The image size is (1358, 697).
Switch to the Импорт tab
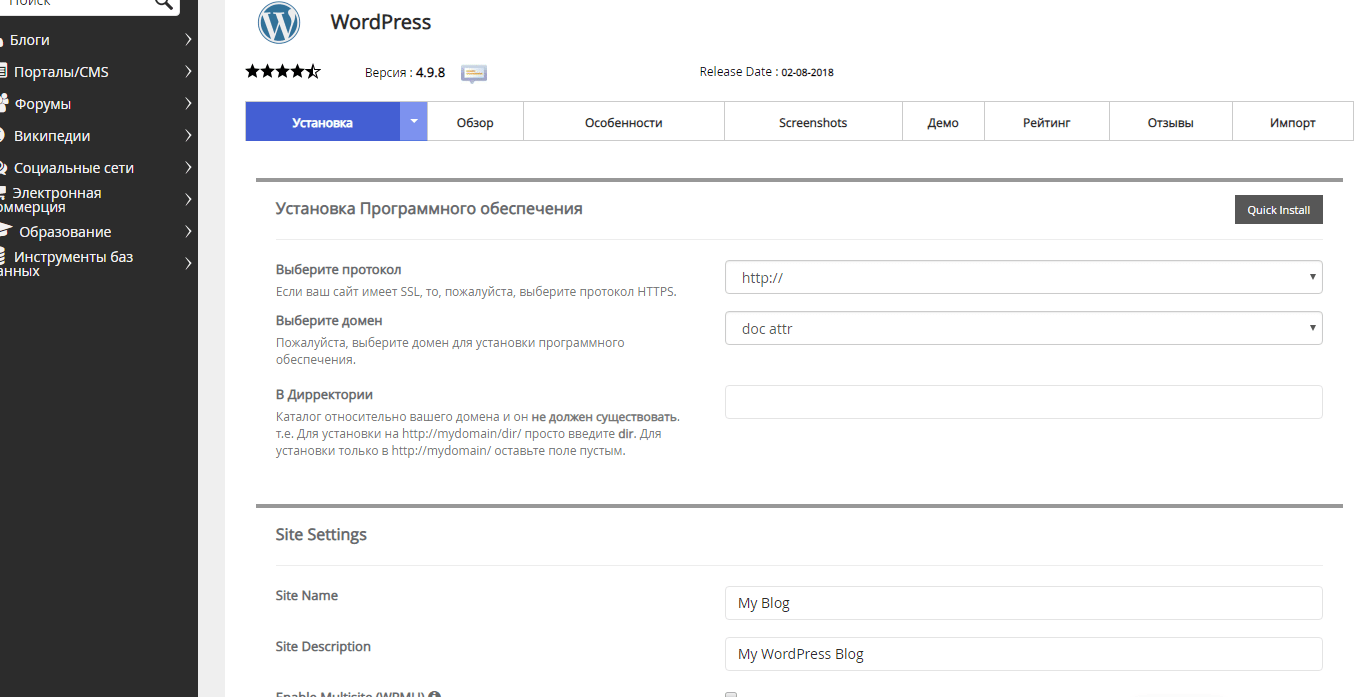tap(1293, 122)
